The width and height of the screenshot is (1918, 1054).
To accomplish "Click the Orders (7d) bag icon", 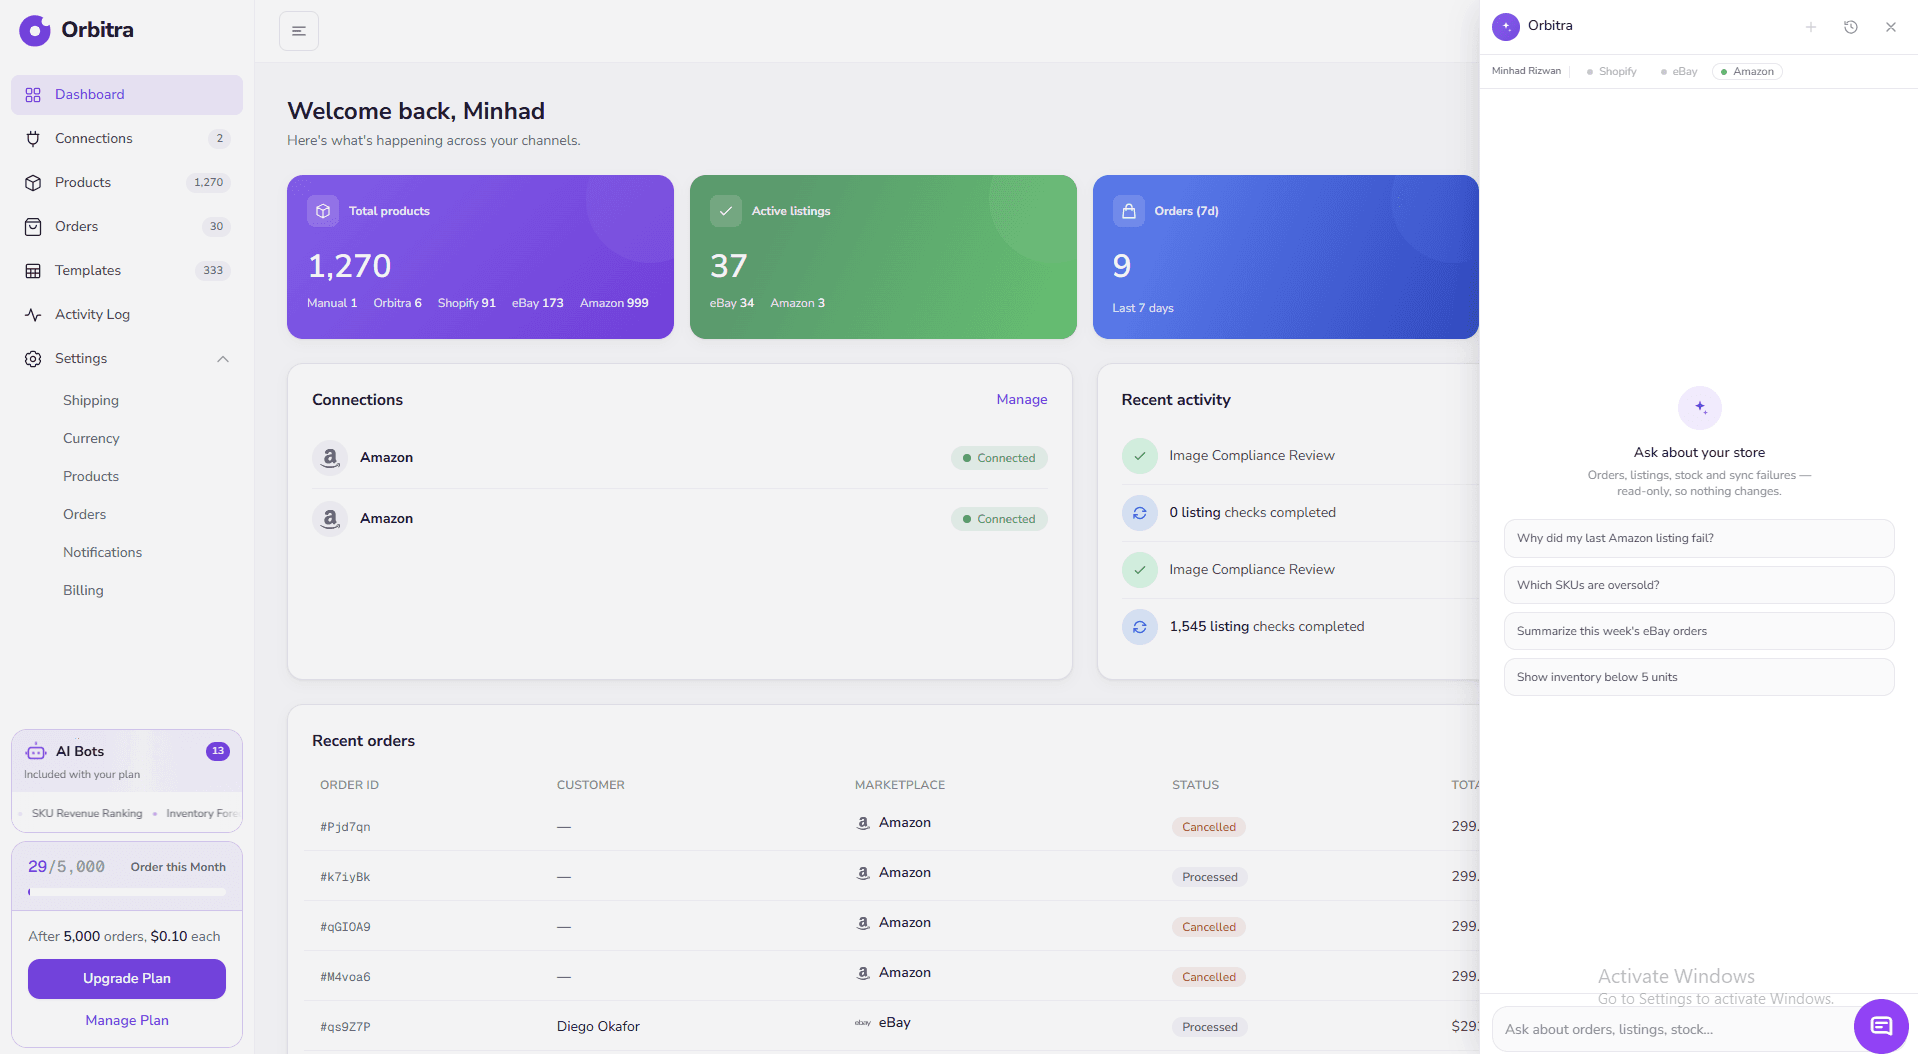I will (x=1129, y=211).
